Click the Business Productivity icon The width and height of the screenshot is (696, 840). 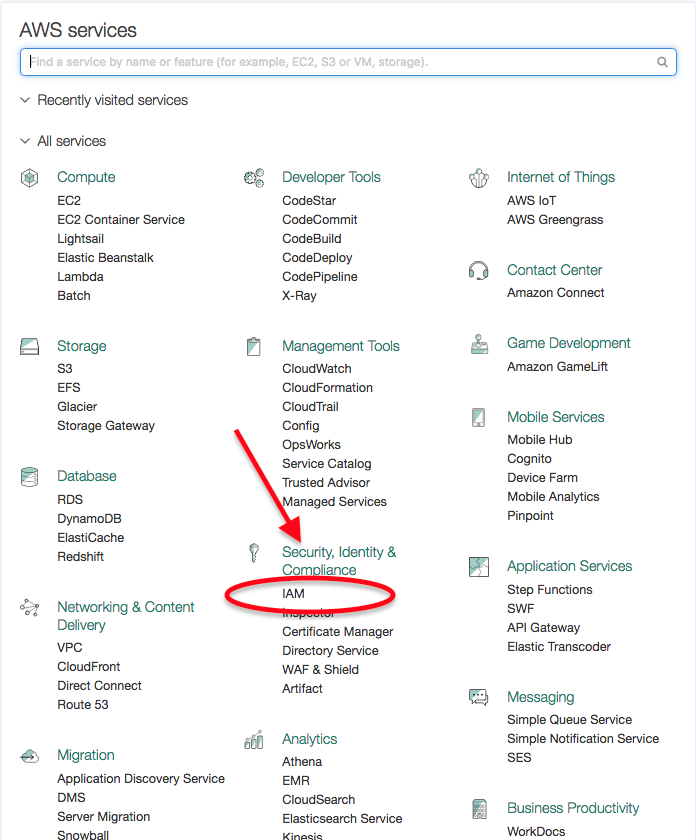click(479, 809)
